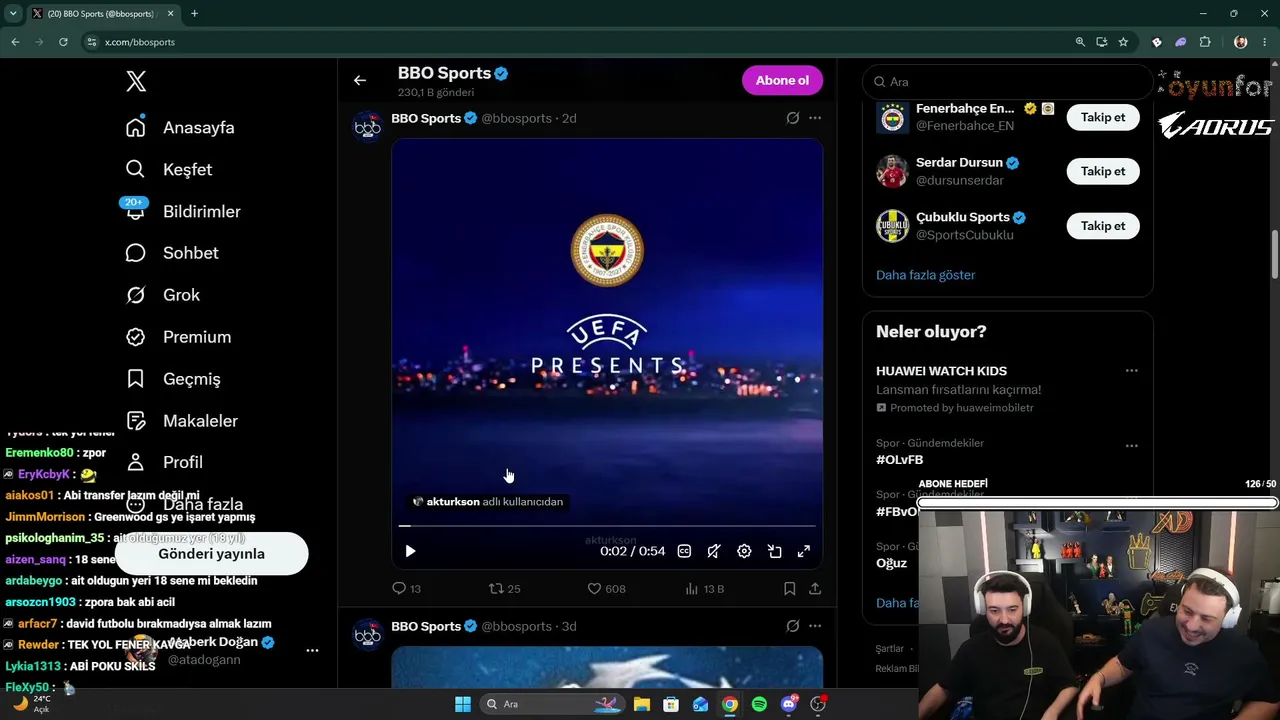Open Çubuklu Sports profile avatar
The width and height of the screenshot is (1280, 720).
[892, 226]
